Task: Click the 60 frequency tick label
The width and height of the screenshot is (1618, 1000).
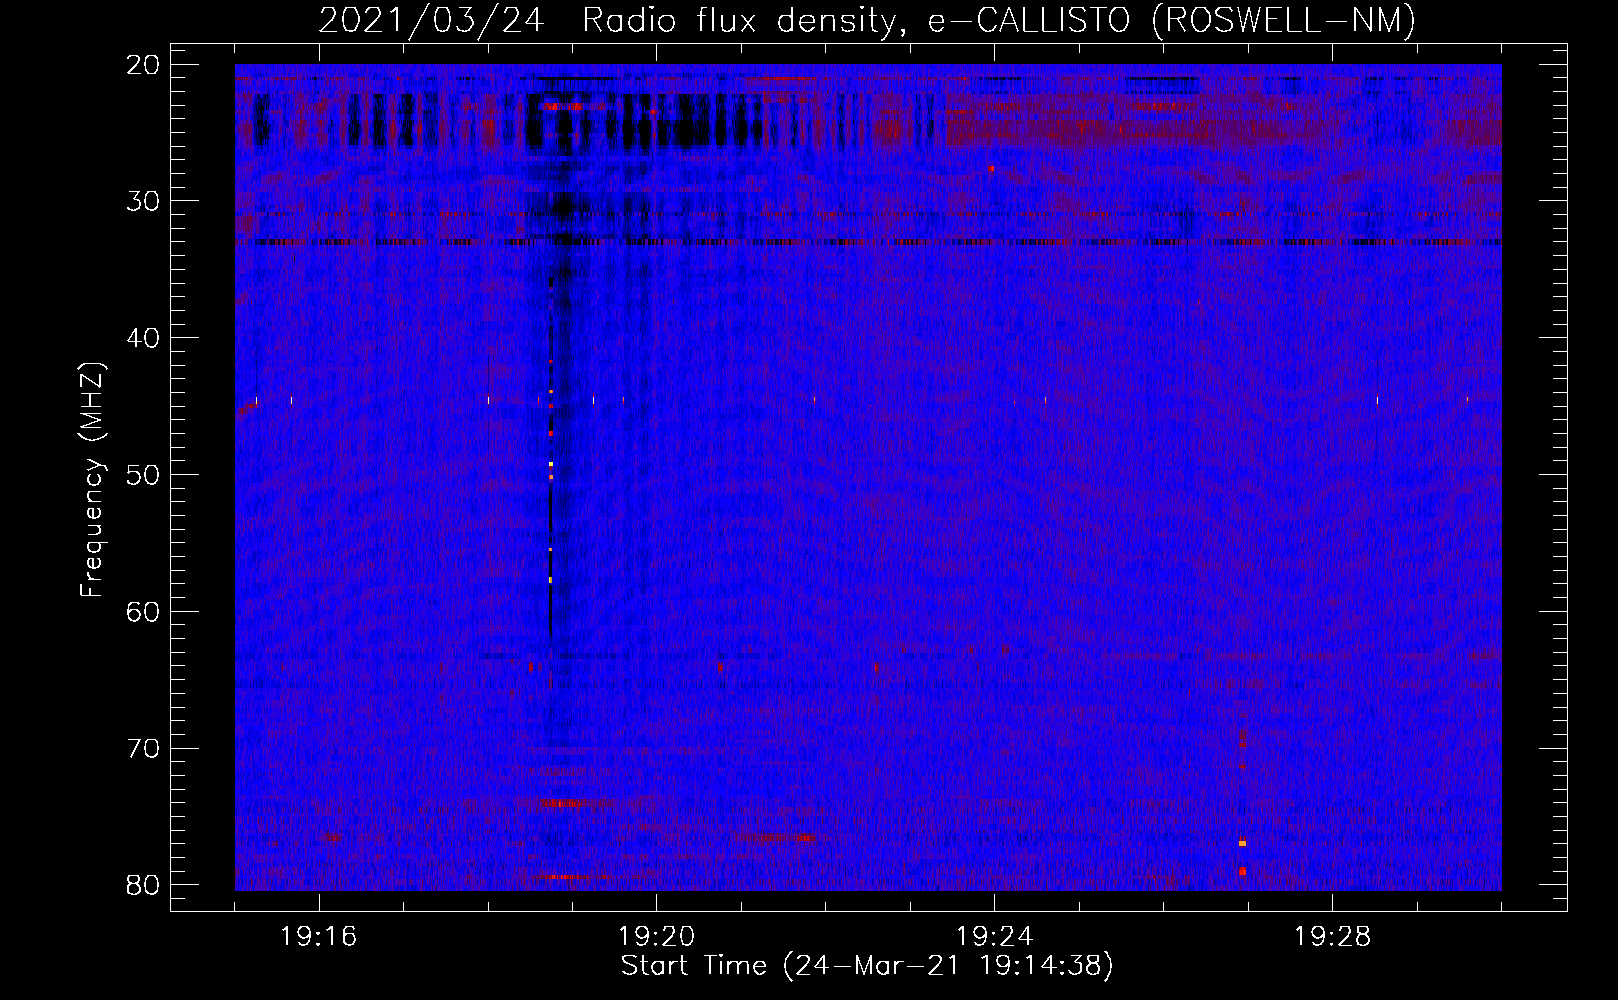Action: pos(144,612)
